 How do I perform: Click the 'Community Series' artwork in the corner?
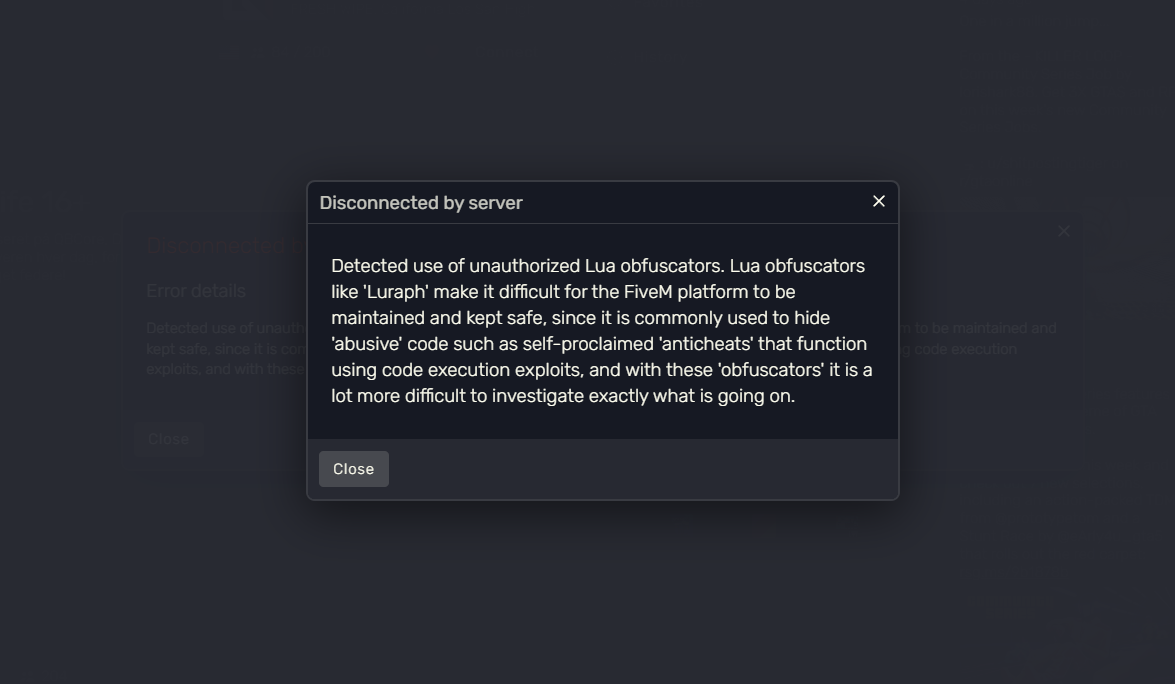(x=1010, y=607)
